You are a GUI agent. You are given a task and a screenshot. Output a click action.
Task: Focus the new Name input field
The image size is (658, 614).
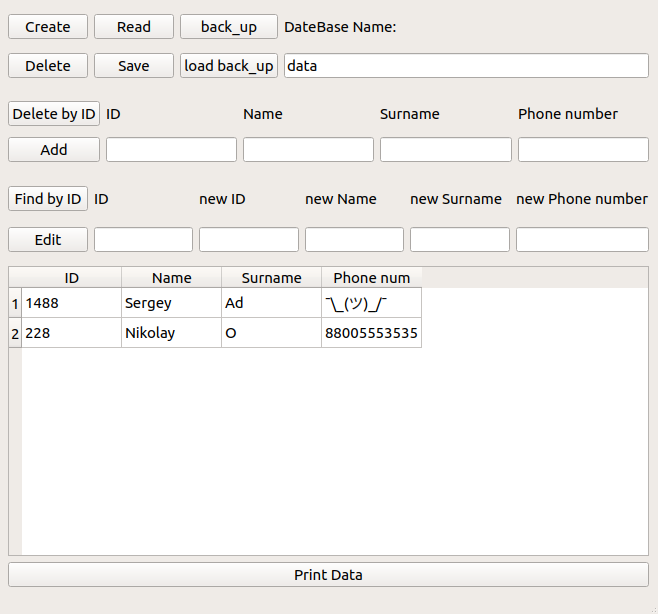pos(354,240)
